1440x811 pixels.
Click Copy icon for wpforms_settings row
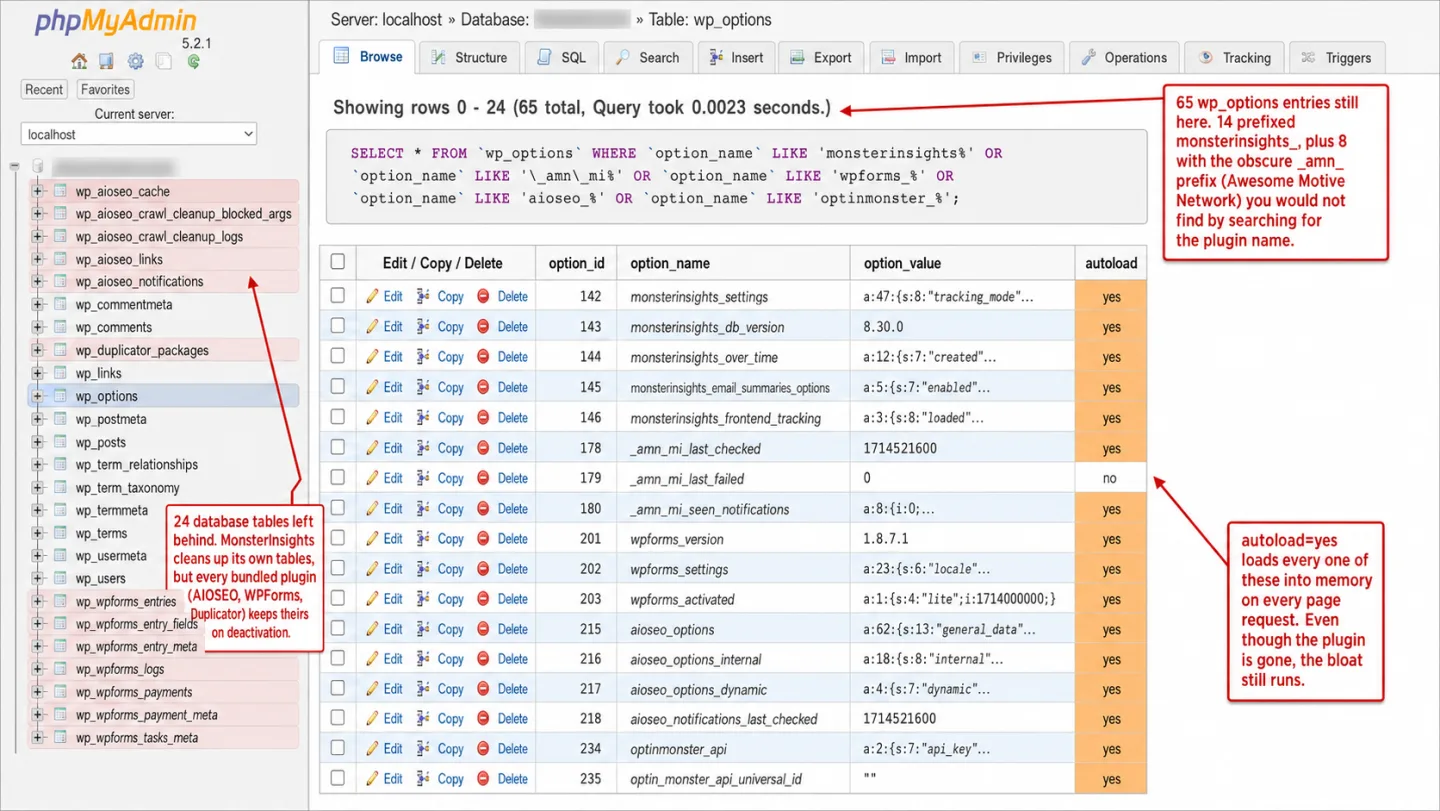tap(423, 568)
